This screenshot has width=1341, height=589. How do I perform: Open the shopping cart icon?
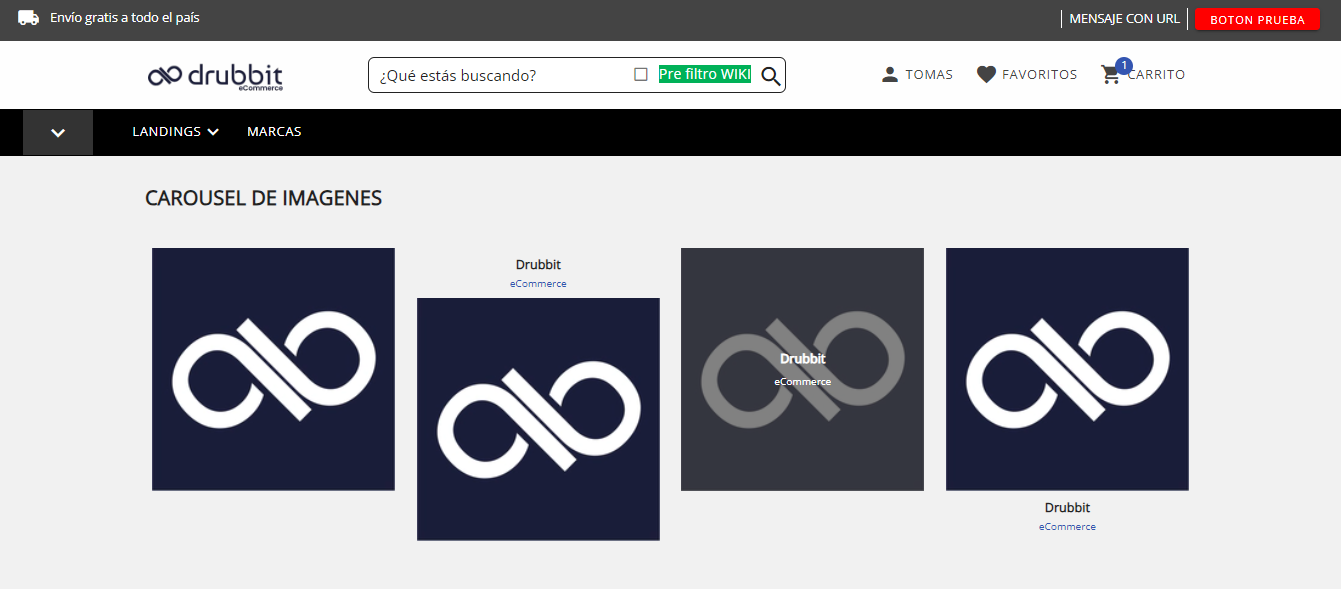(x=1110, y=76)
